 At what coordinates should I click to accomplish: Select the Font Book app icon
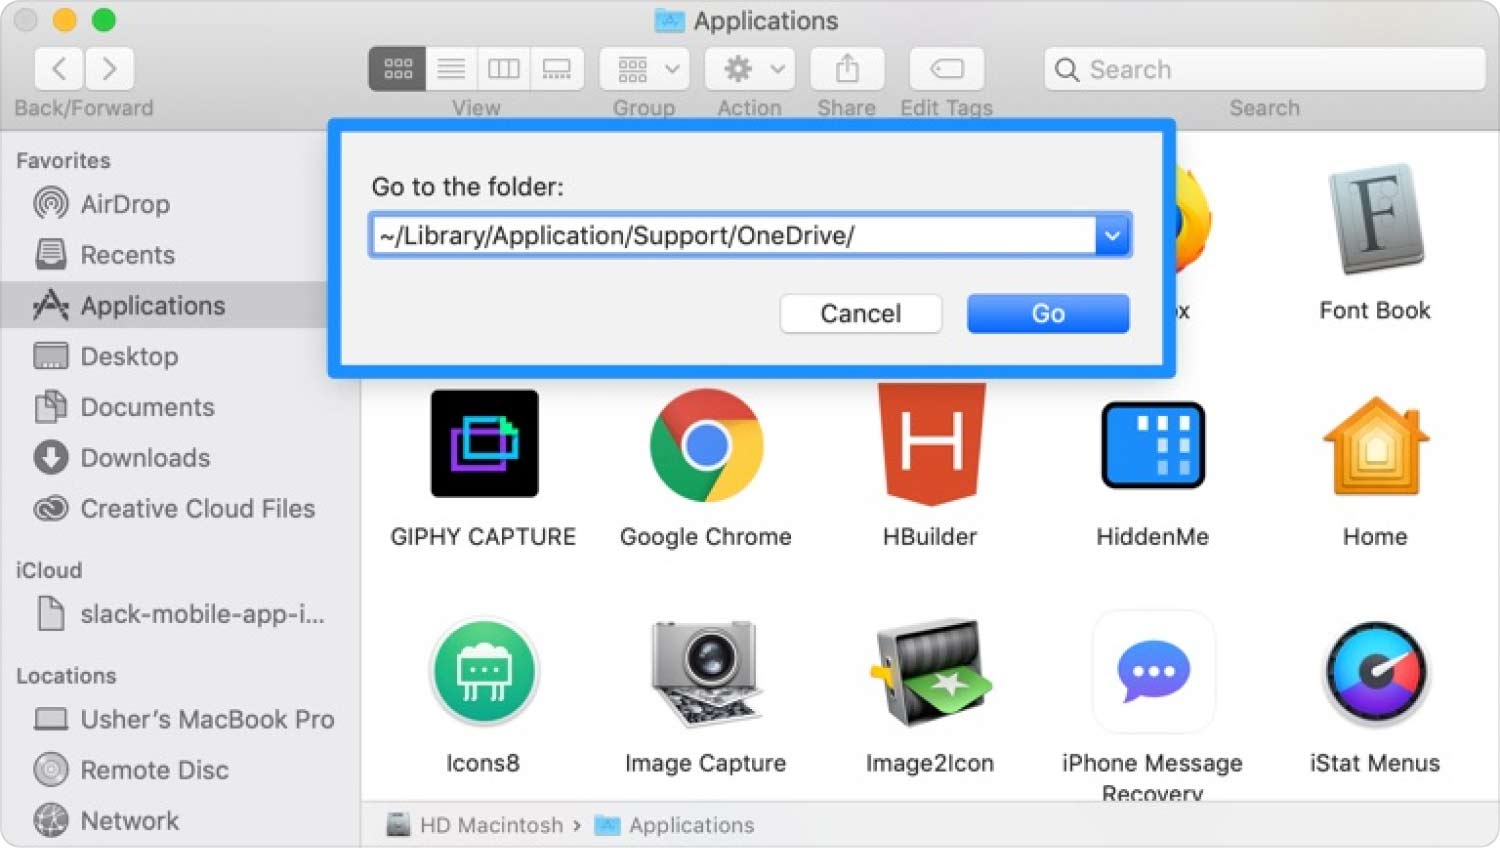click(x=1375, y=220)
